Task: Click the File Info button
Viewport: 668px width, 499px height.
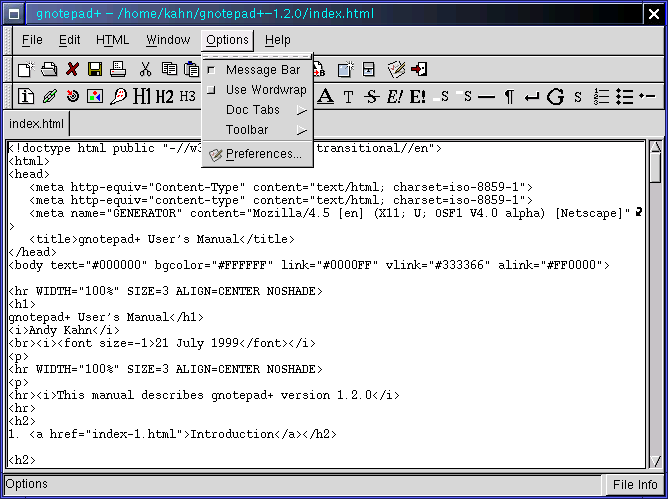Action: [635, 485]
